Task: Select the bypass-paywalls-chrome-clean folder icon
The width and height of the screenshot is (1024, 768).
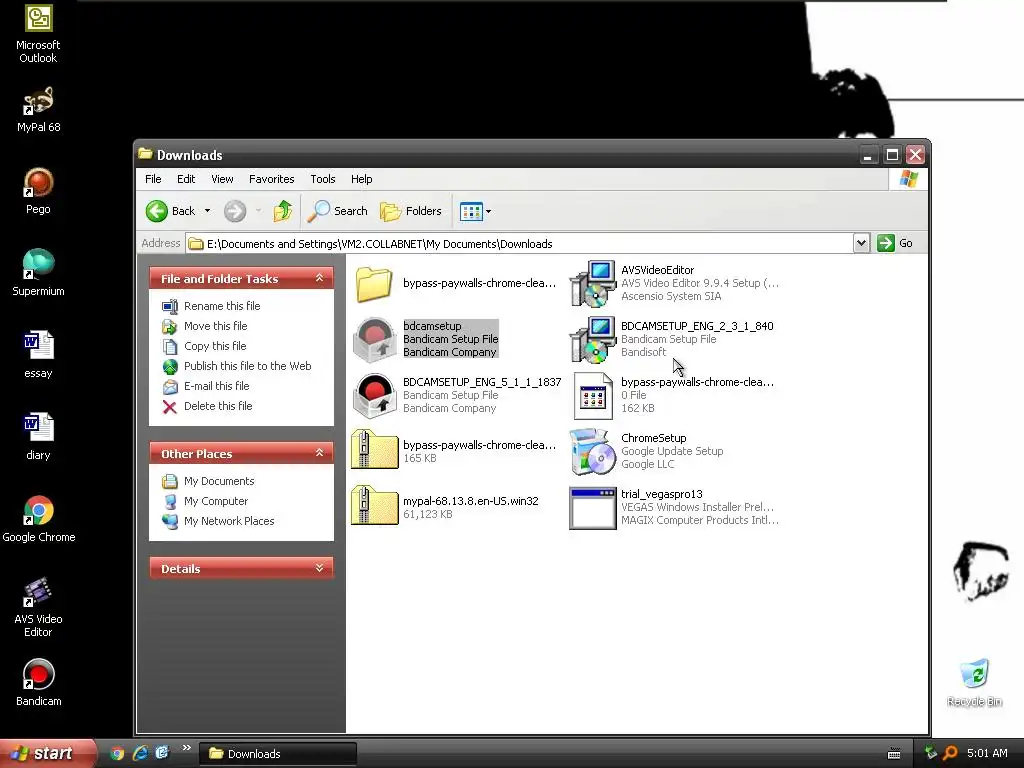Action: (x=374, y=283)
